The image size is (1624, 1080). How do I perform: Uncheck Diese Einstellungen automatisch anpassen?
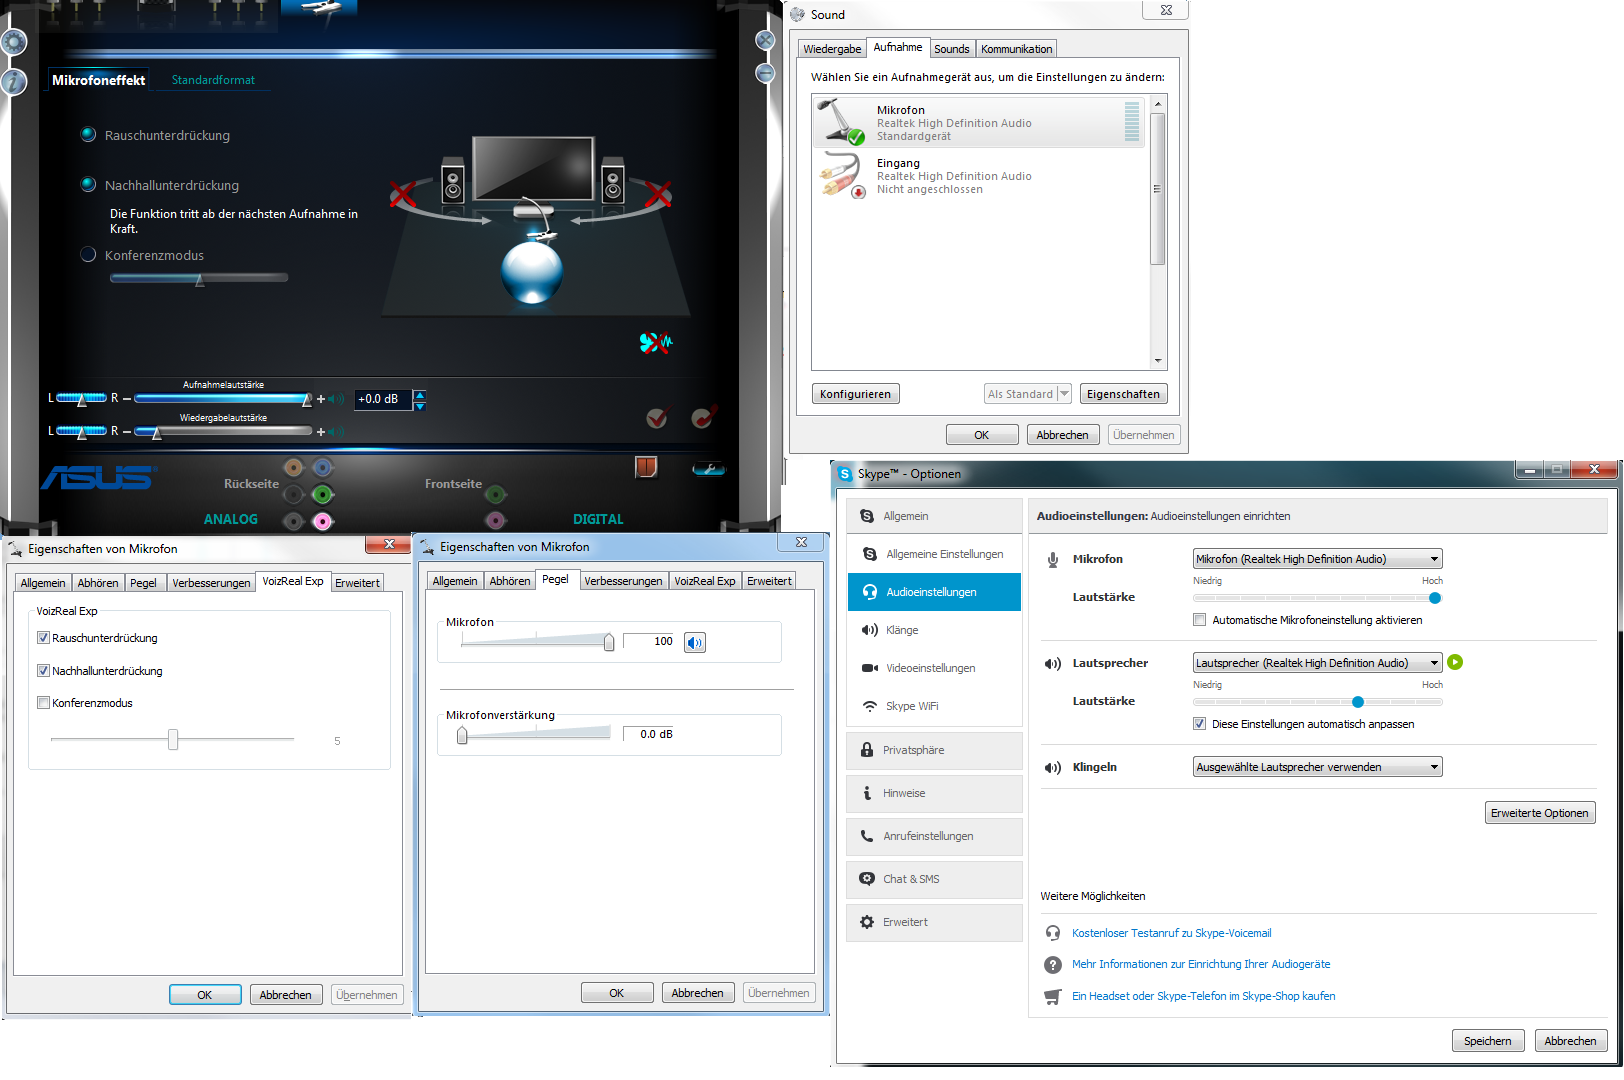tap(1199, 724)
